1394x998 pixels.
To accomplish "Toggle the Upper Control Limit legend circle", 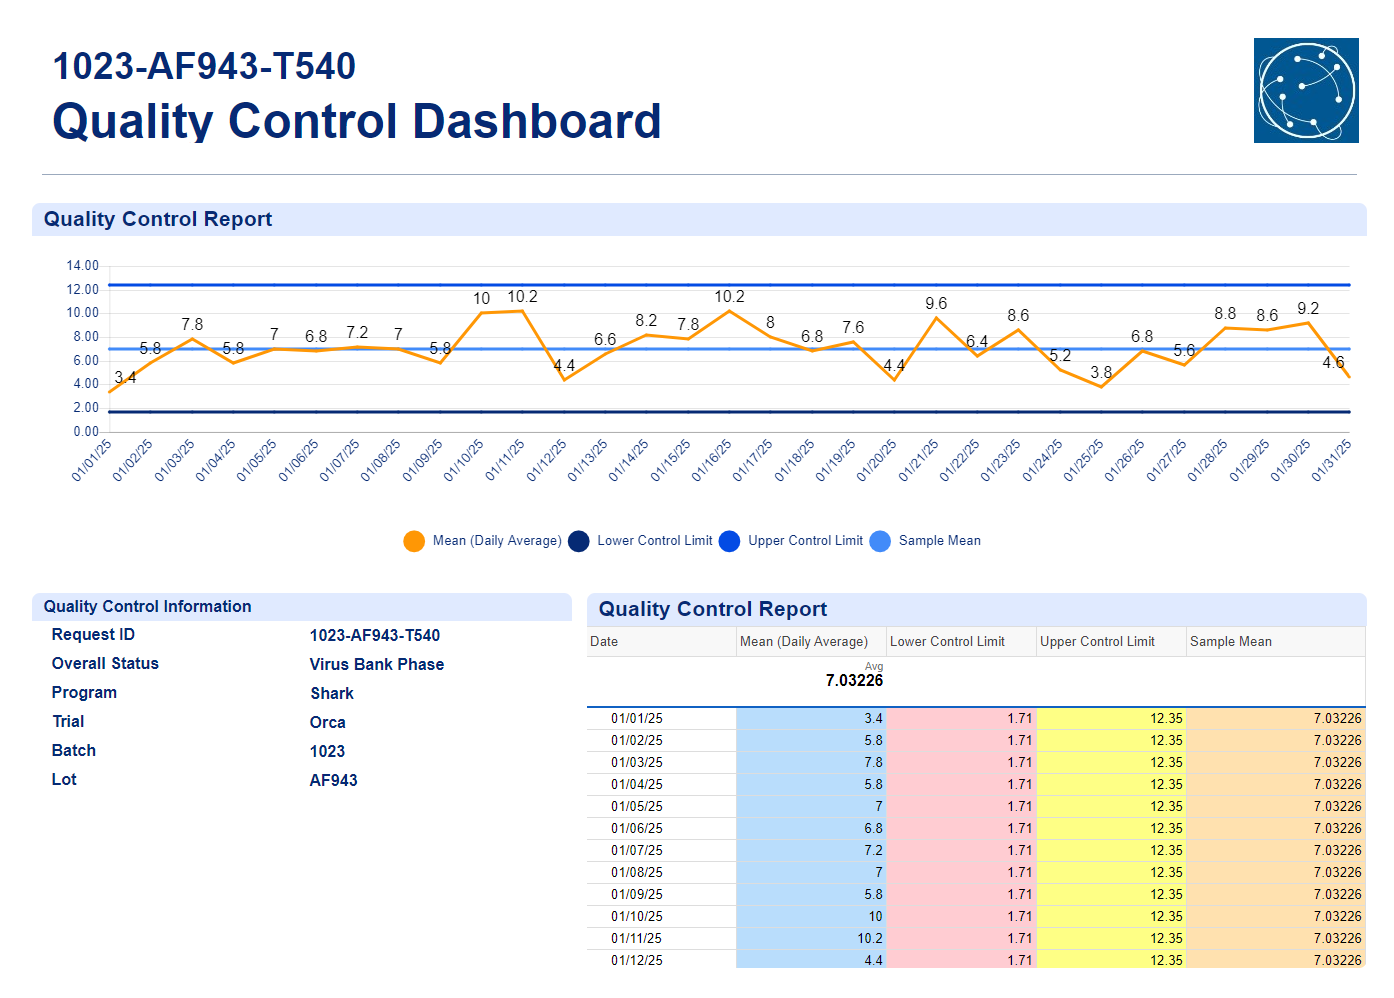I will click(x=730, y=541).
